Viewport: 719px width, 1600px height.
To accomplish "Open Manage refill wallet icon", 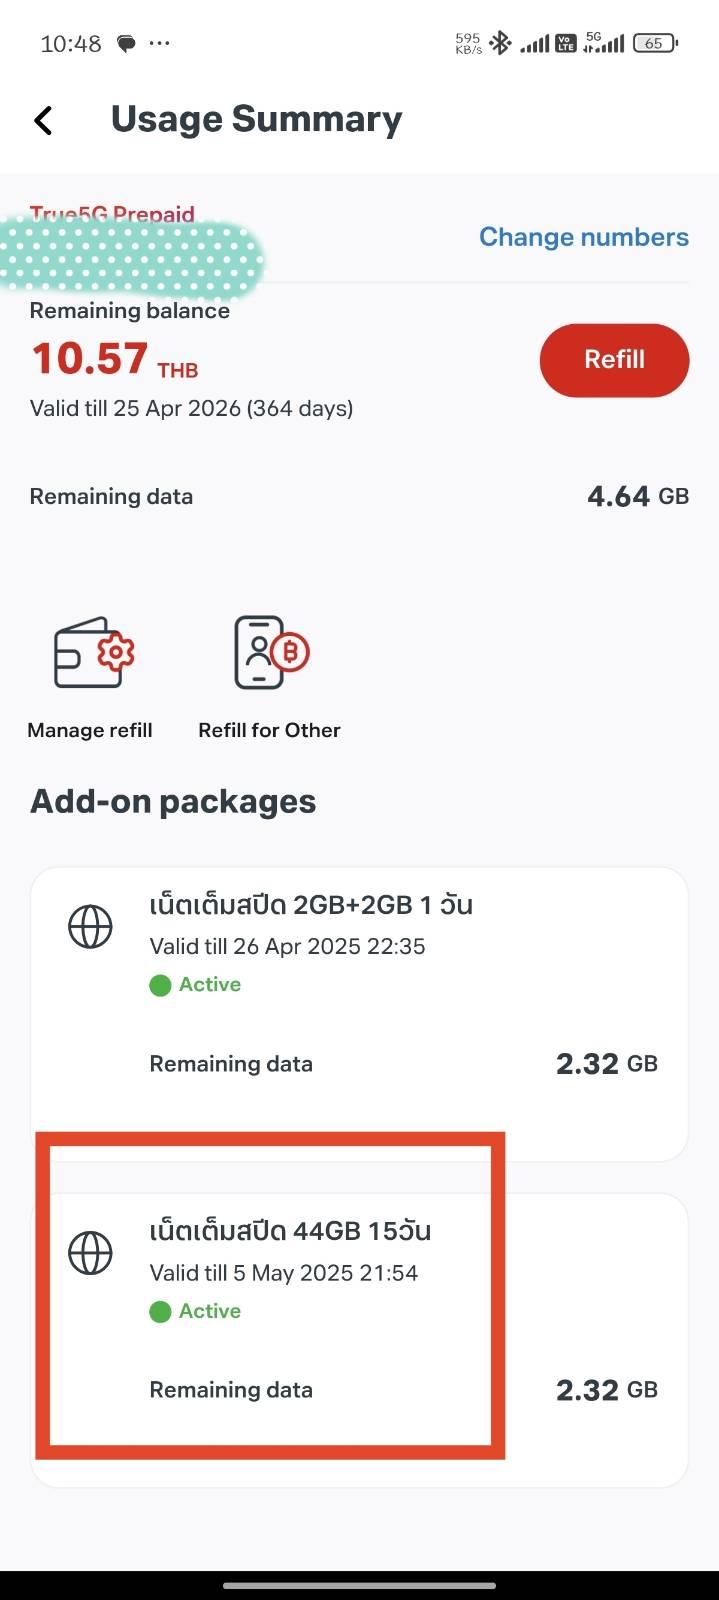I will [x=94, y=652].
